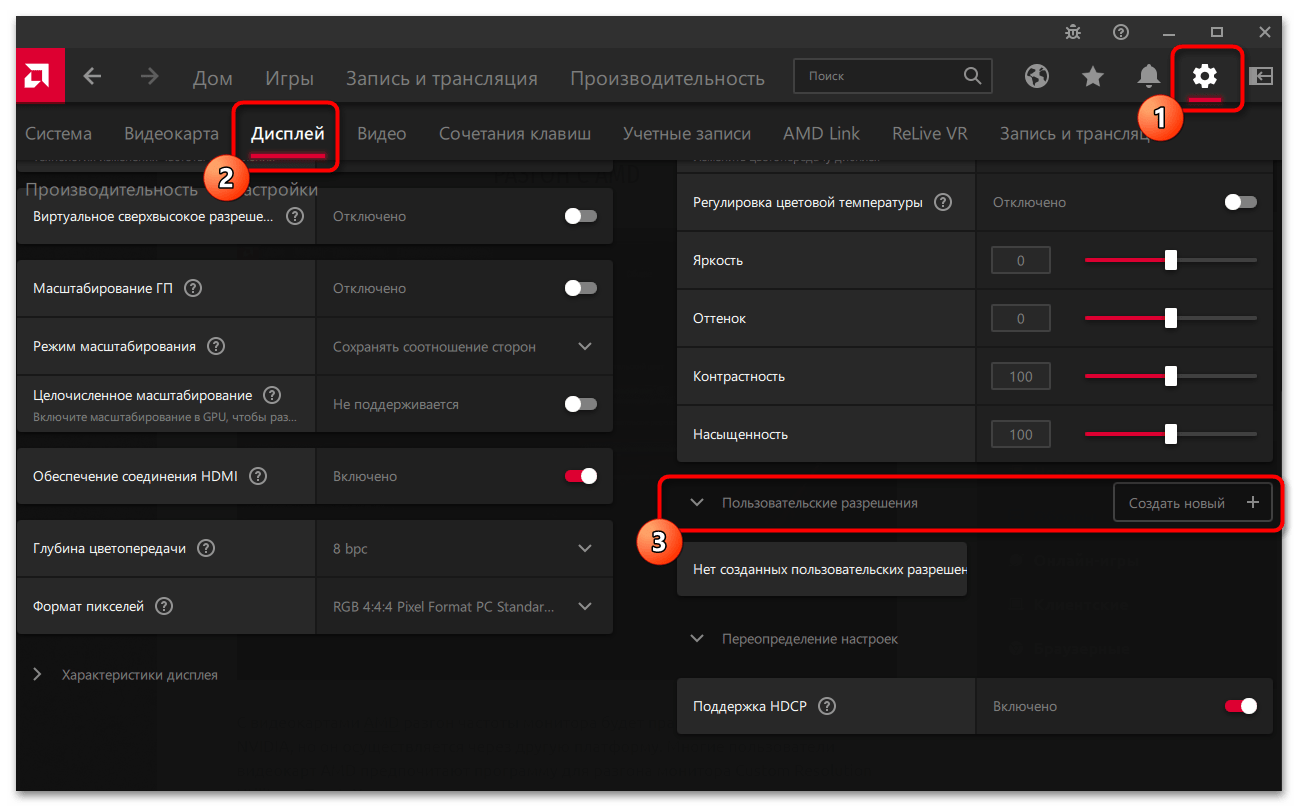Viewport: 1298px width, 807px height.
Task: Open favorites star icon
Action: click(1093, 76)
